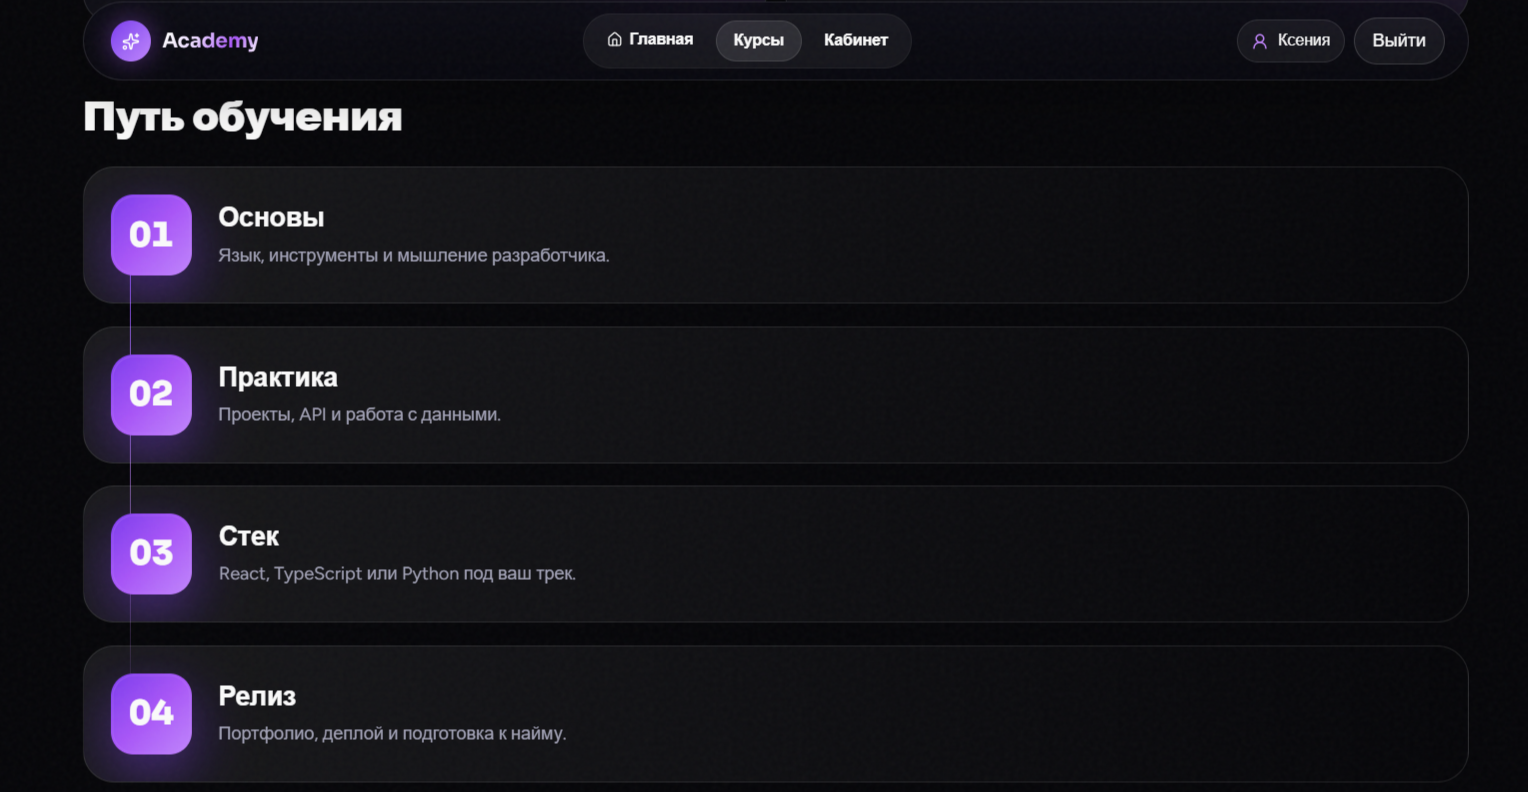Click the user avatar icon beside Ксения
Screen dimensions: 1528x792
1260,41
